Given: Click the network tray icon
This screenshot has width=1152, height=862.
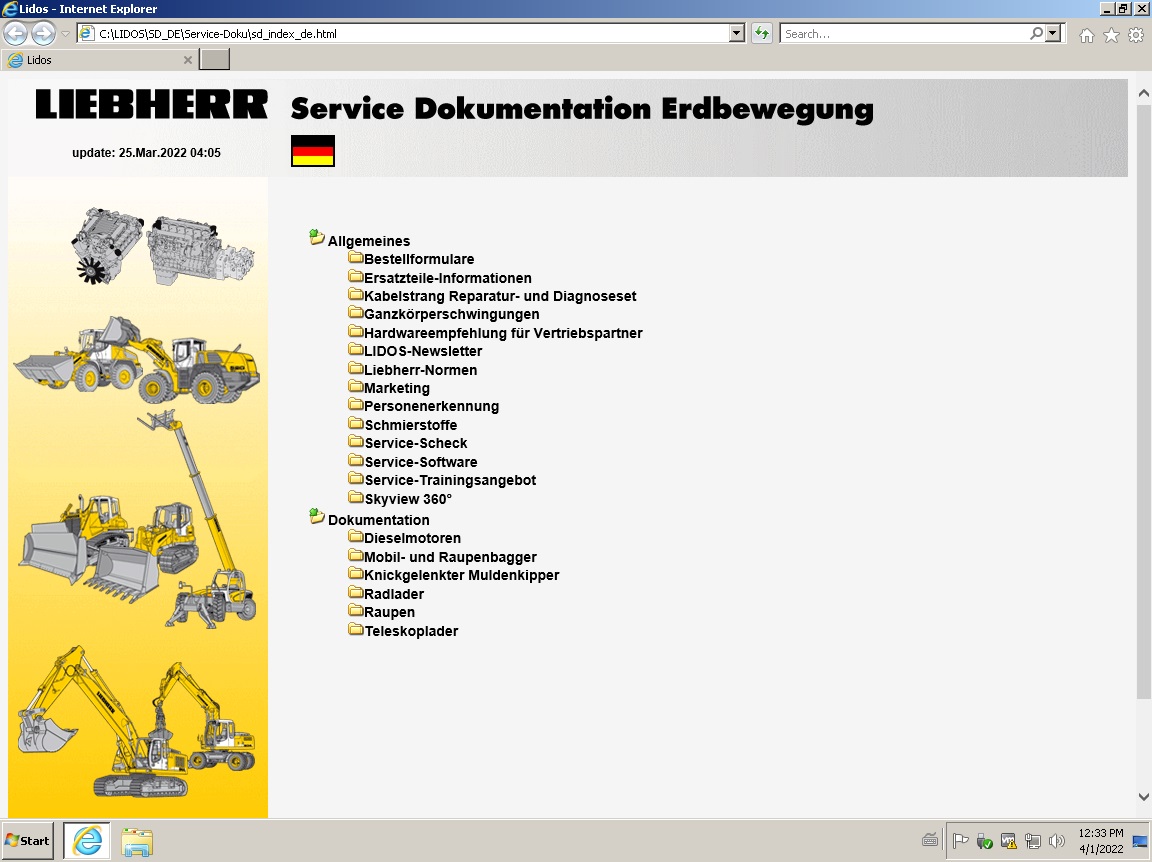Looking at the screenshot, I should pos(1033,841).
